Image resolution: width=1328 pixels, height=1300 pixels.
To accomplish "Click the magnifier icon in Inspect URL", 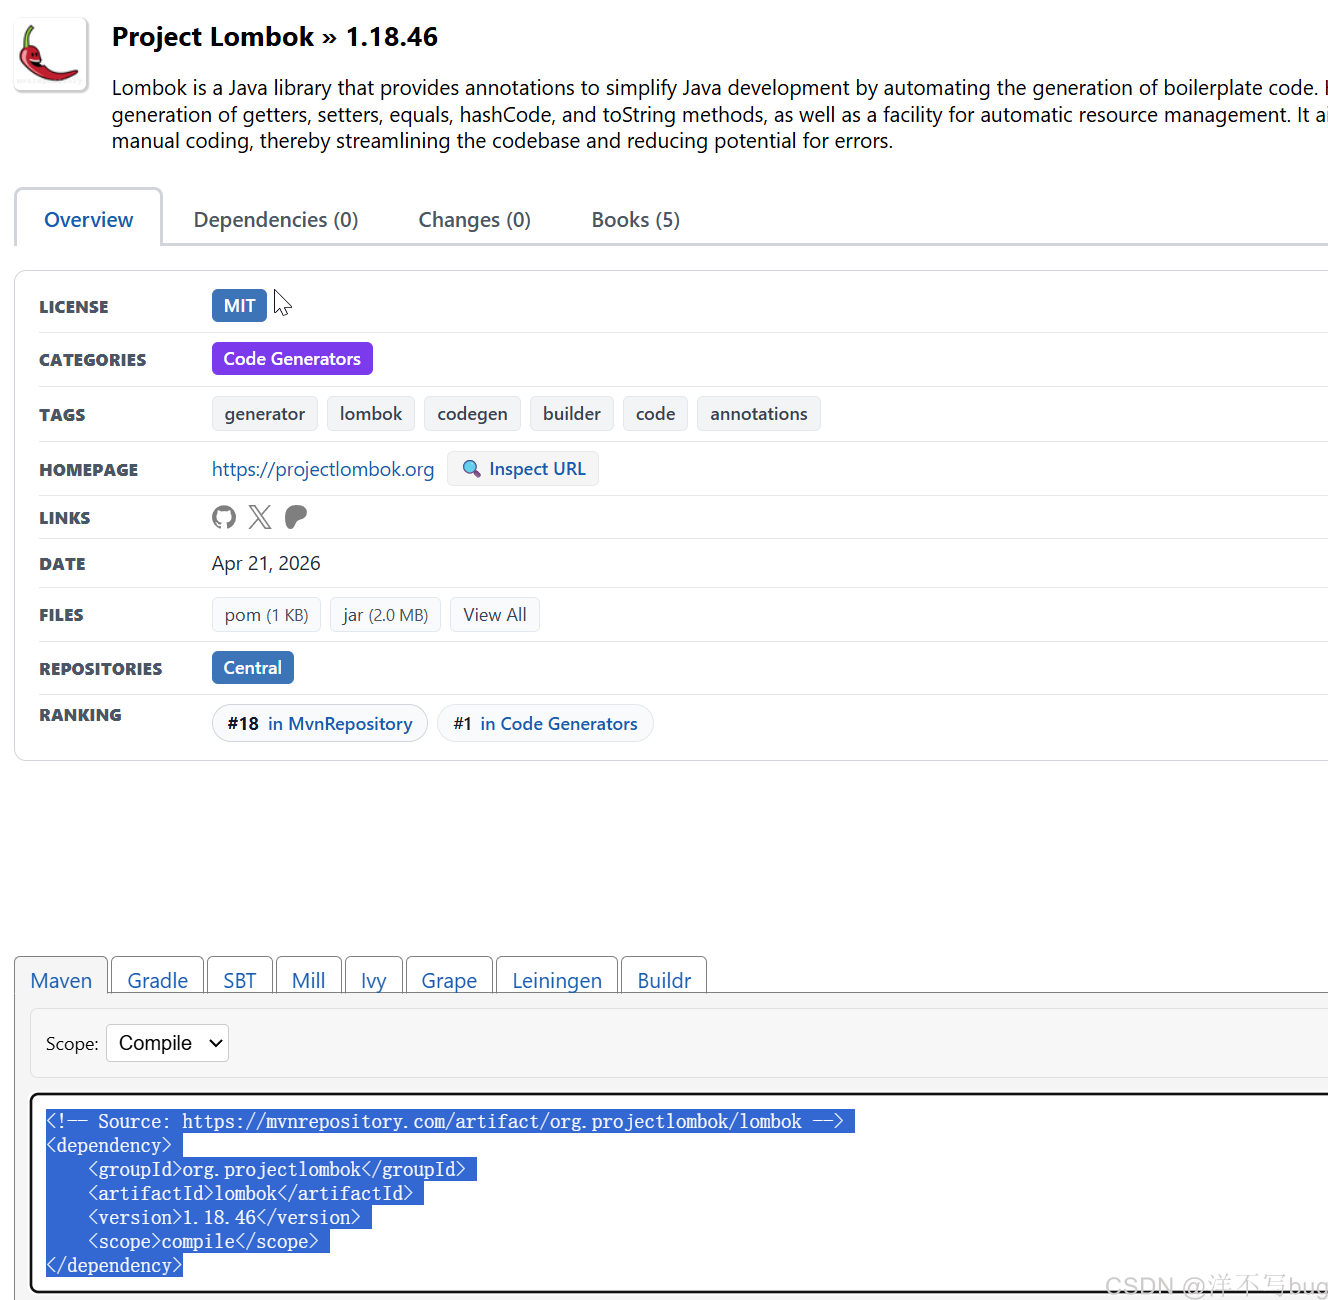I will [471, 469].
